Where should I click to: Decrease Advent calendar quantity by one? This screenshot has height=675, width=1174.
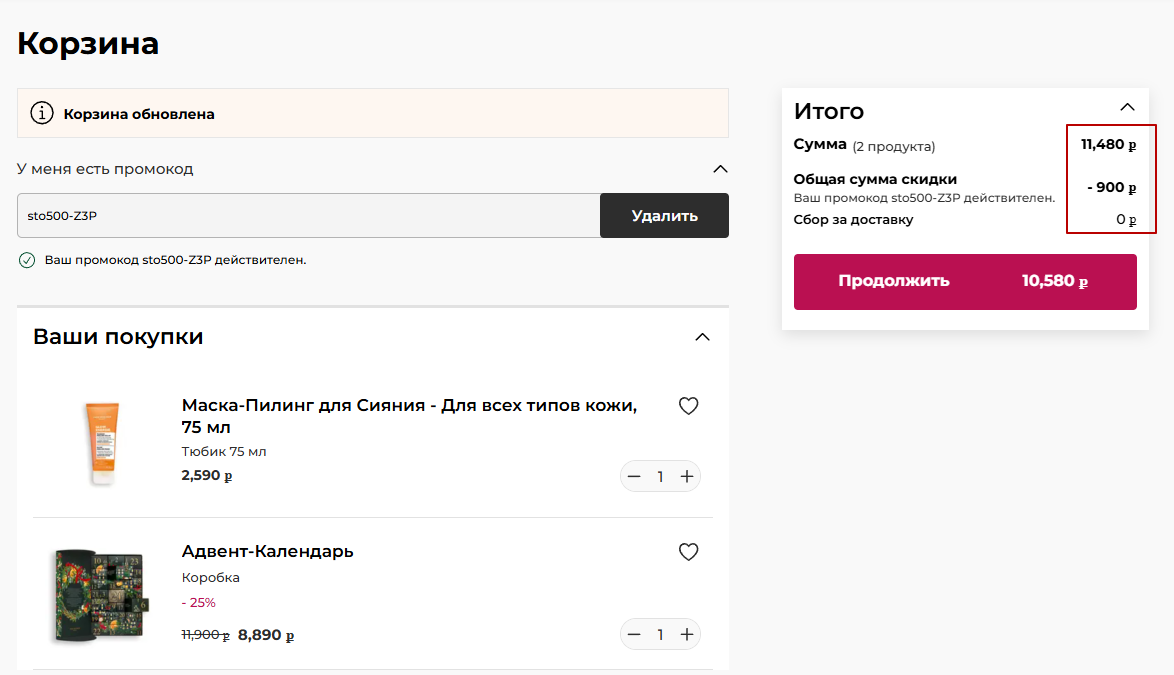point(634,635)
